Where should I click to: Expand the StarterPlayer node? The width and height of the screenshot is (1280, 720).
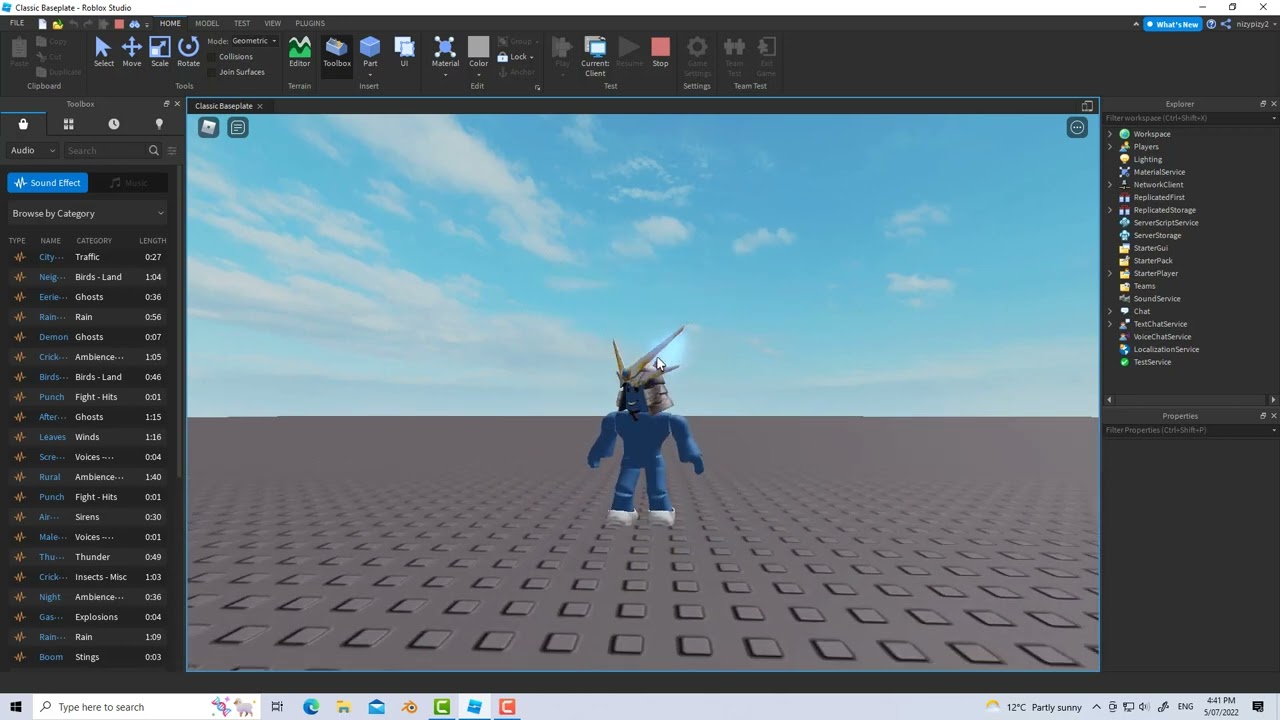[x=1110, y=273]
